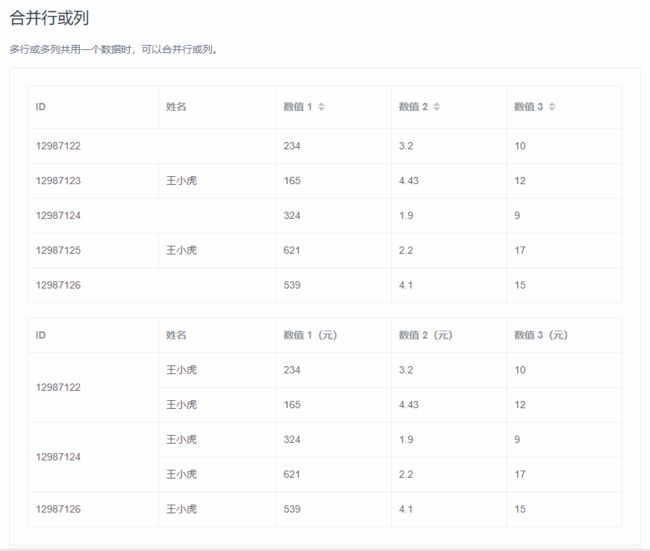Click the 姓名 header in the sortable table

pos(176,107)
